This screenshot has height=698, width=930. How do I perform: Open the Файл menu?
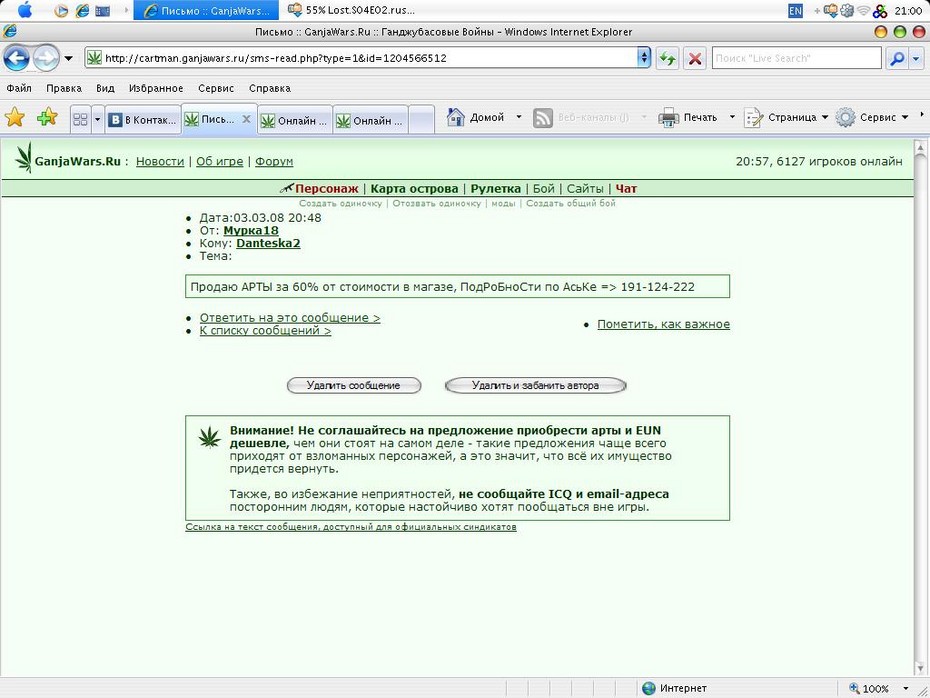point(19,88)
